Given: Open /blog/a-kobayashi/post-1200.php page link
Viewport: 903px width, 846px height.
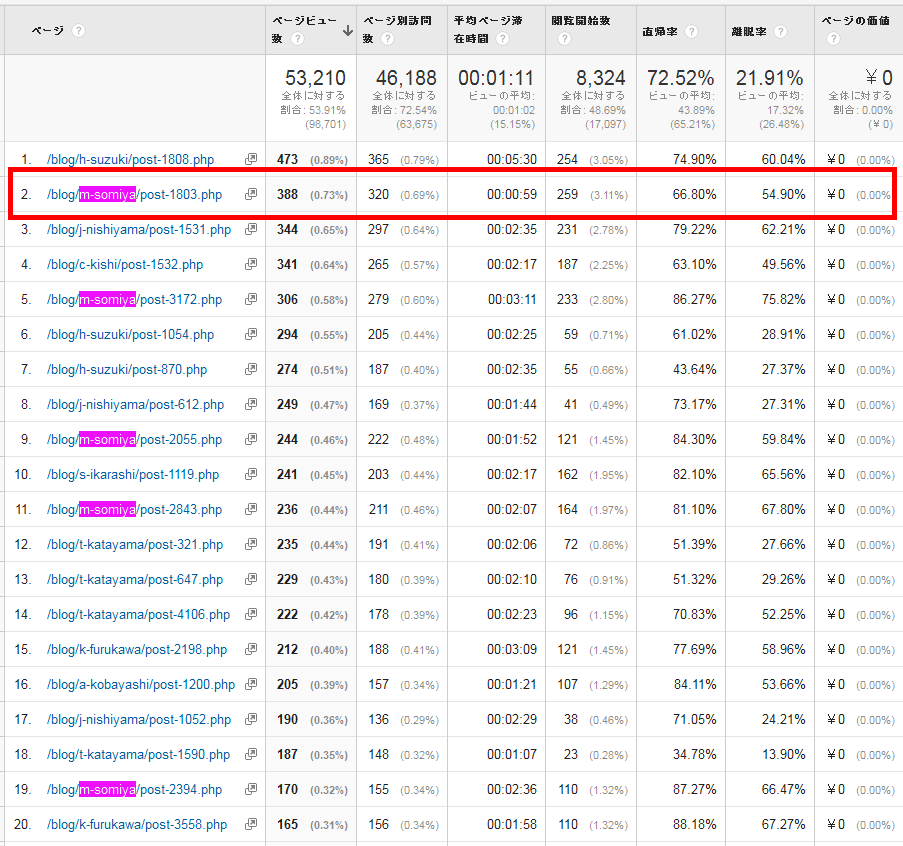Looking at the screenshot, I should (x=141, y=685).
